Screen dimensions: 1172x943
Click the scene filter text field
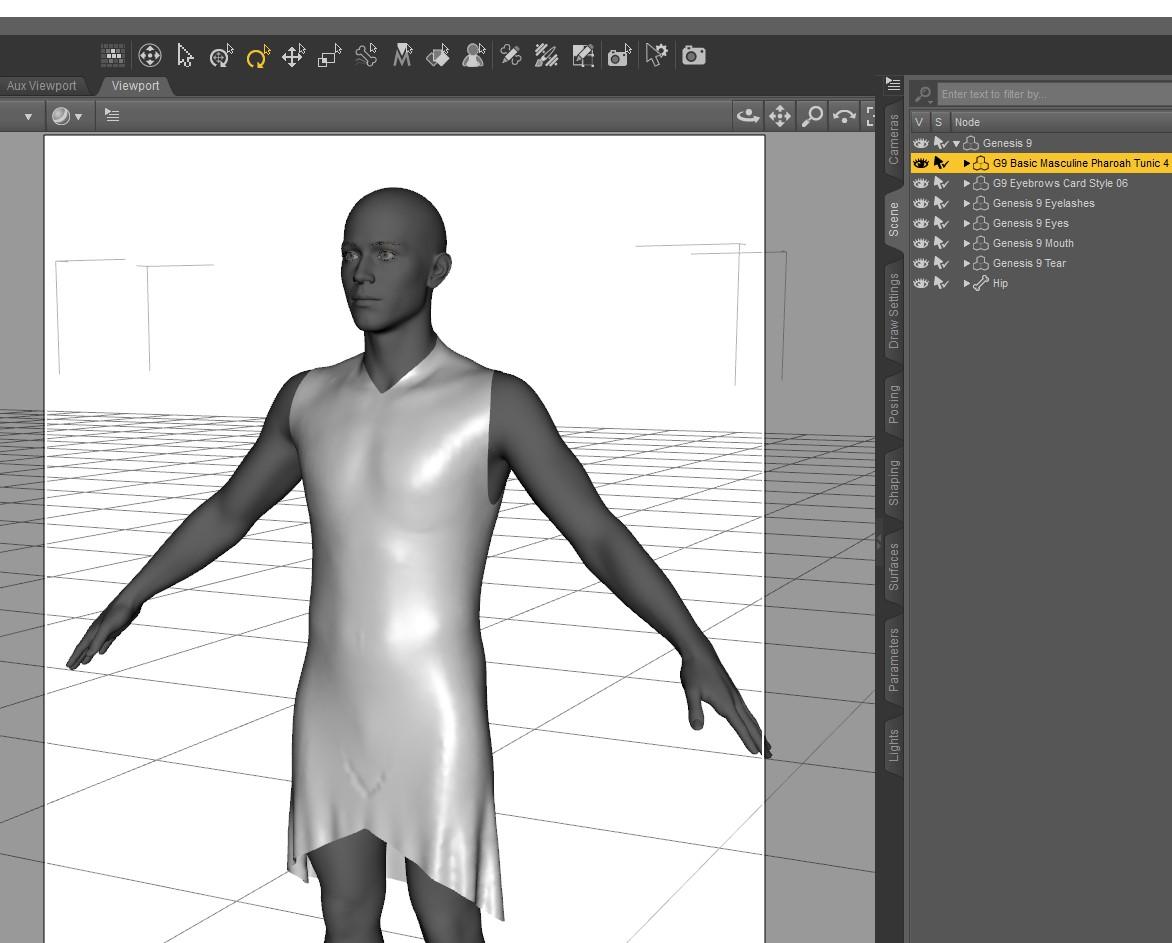tap(1050, 94)
